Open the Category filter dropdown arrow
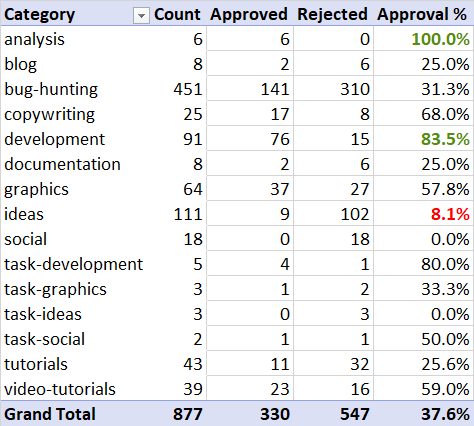 141,15
